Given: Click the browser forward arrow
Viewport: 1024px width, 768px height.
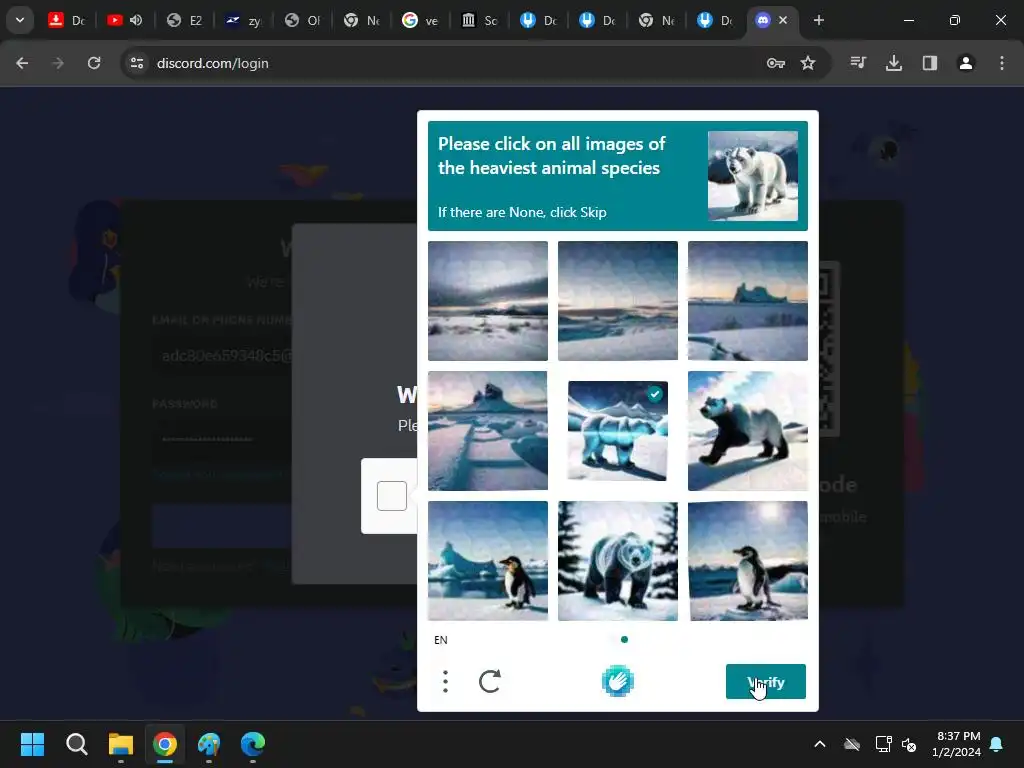Looking at the screenshot, I should pos(58,63).
